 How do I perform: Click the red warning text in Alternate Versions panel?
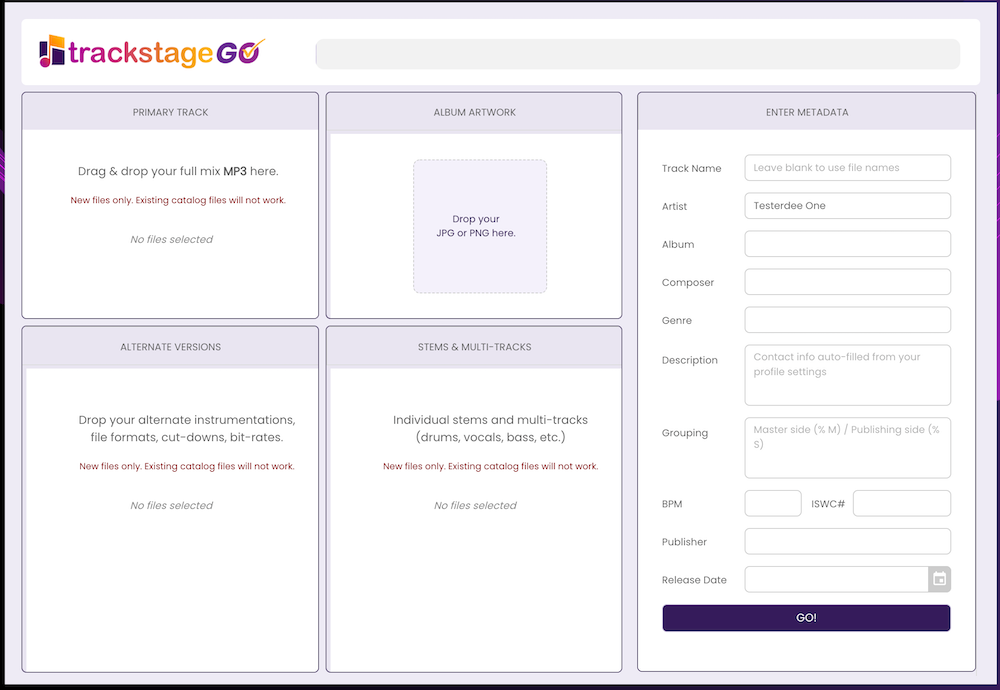tap(187, 466)
